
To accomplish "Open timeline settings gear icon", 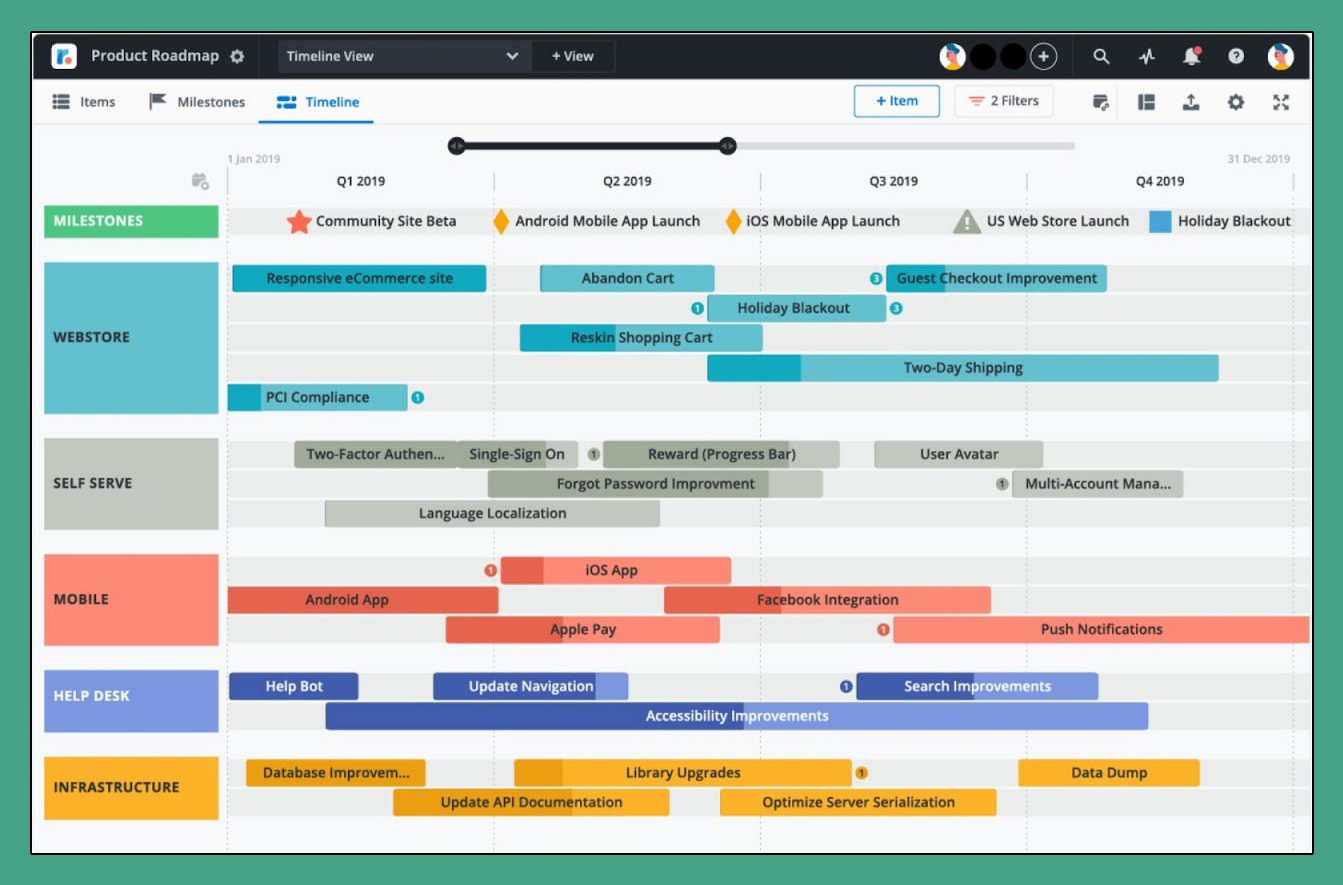I will 1236,102.
